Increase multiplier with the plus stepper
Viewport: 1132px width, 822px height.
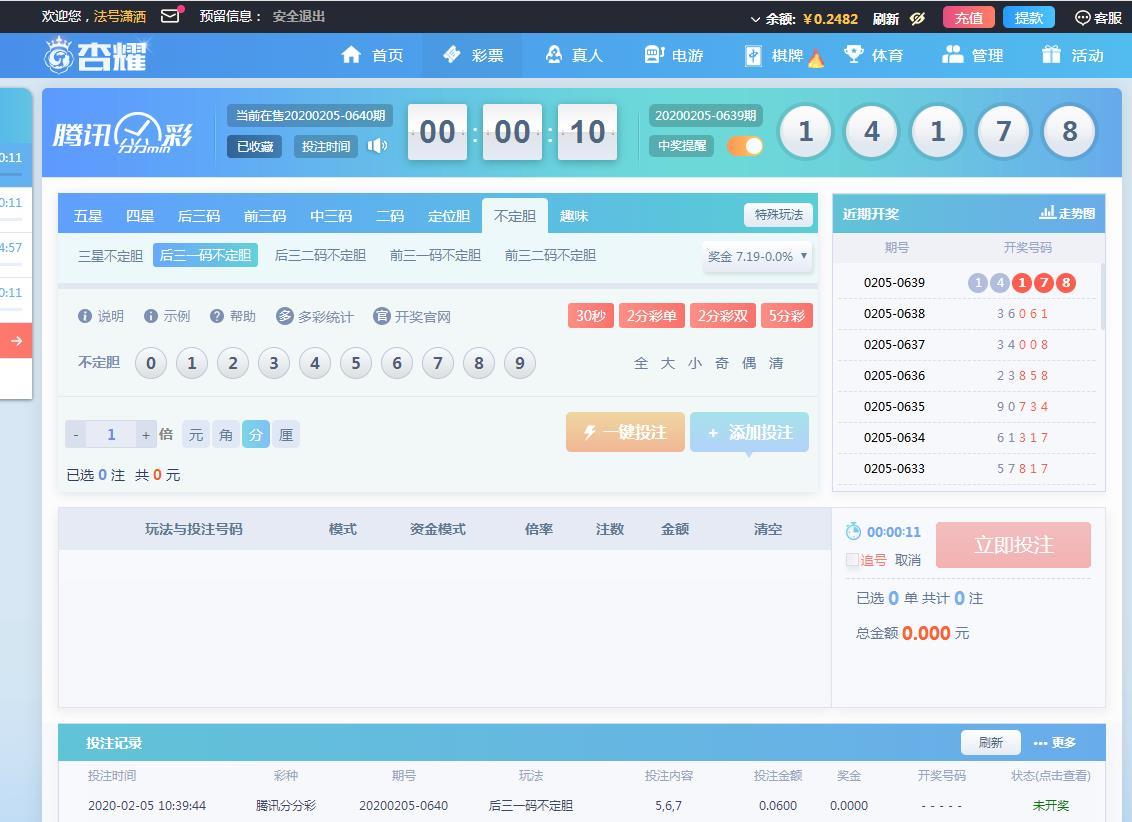click(146, 434)
